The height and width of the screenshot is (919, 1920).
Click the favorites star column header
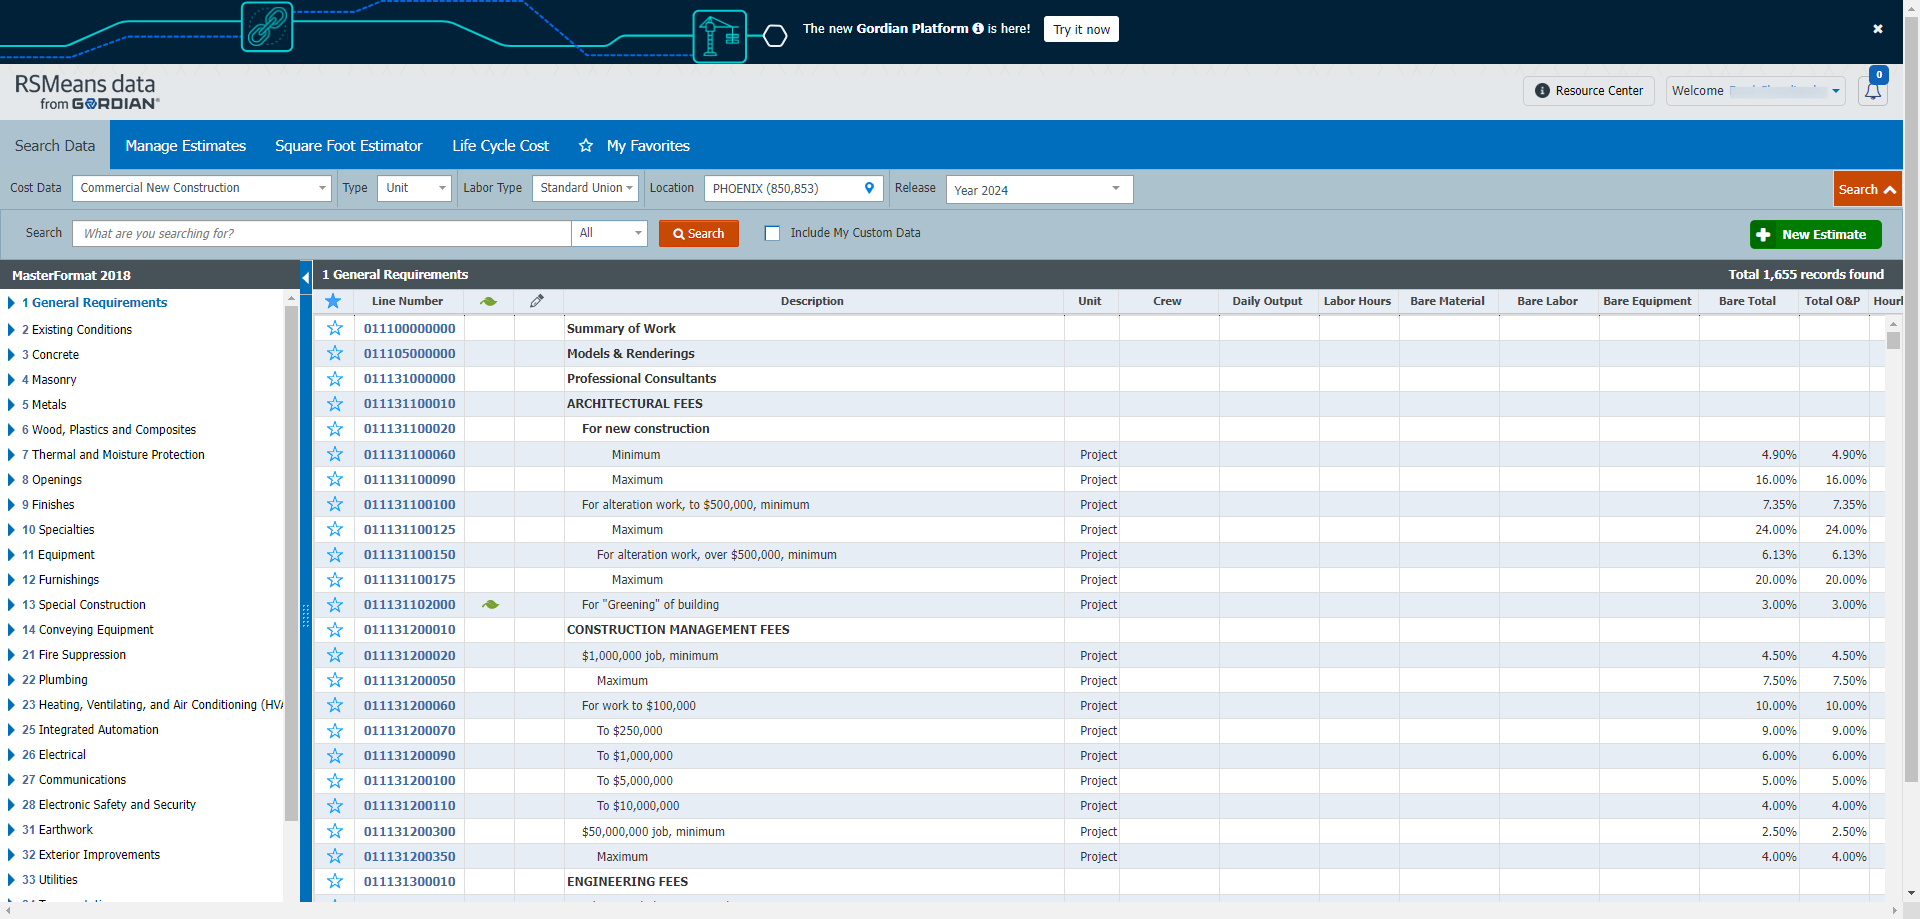[x=333, y=301]
